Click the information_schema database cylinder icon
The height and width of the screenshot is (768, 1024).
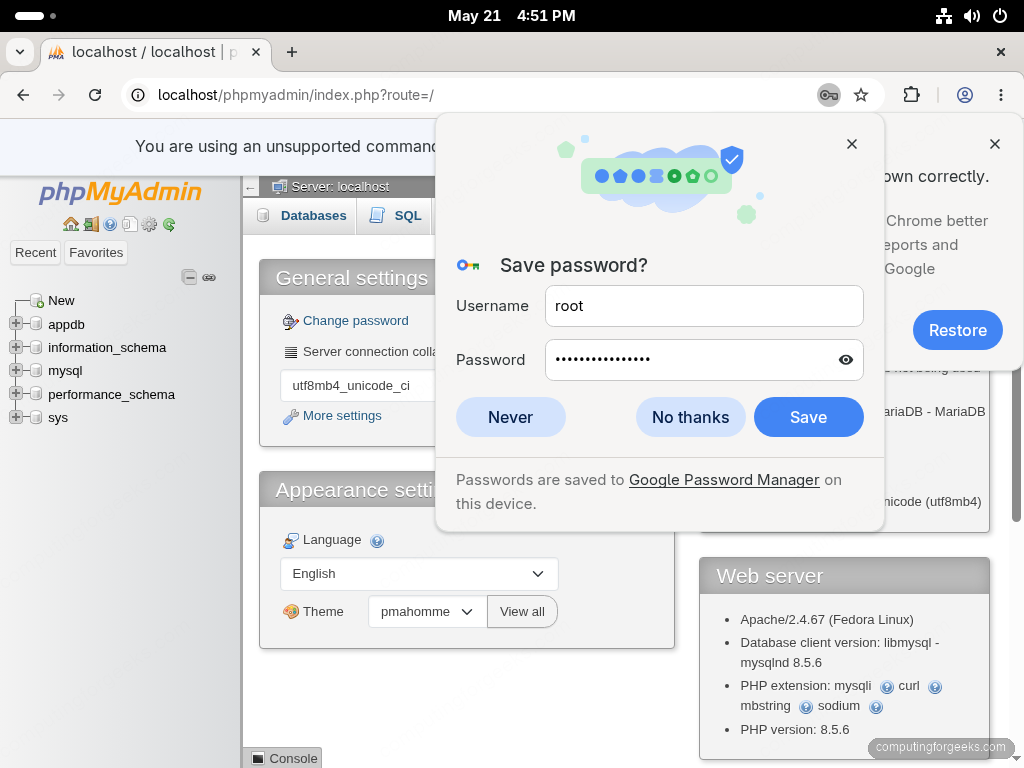[x=36, y=347]
